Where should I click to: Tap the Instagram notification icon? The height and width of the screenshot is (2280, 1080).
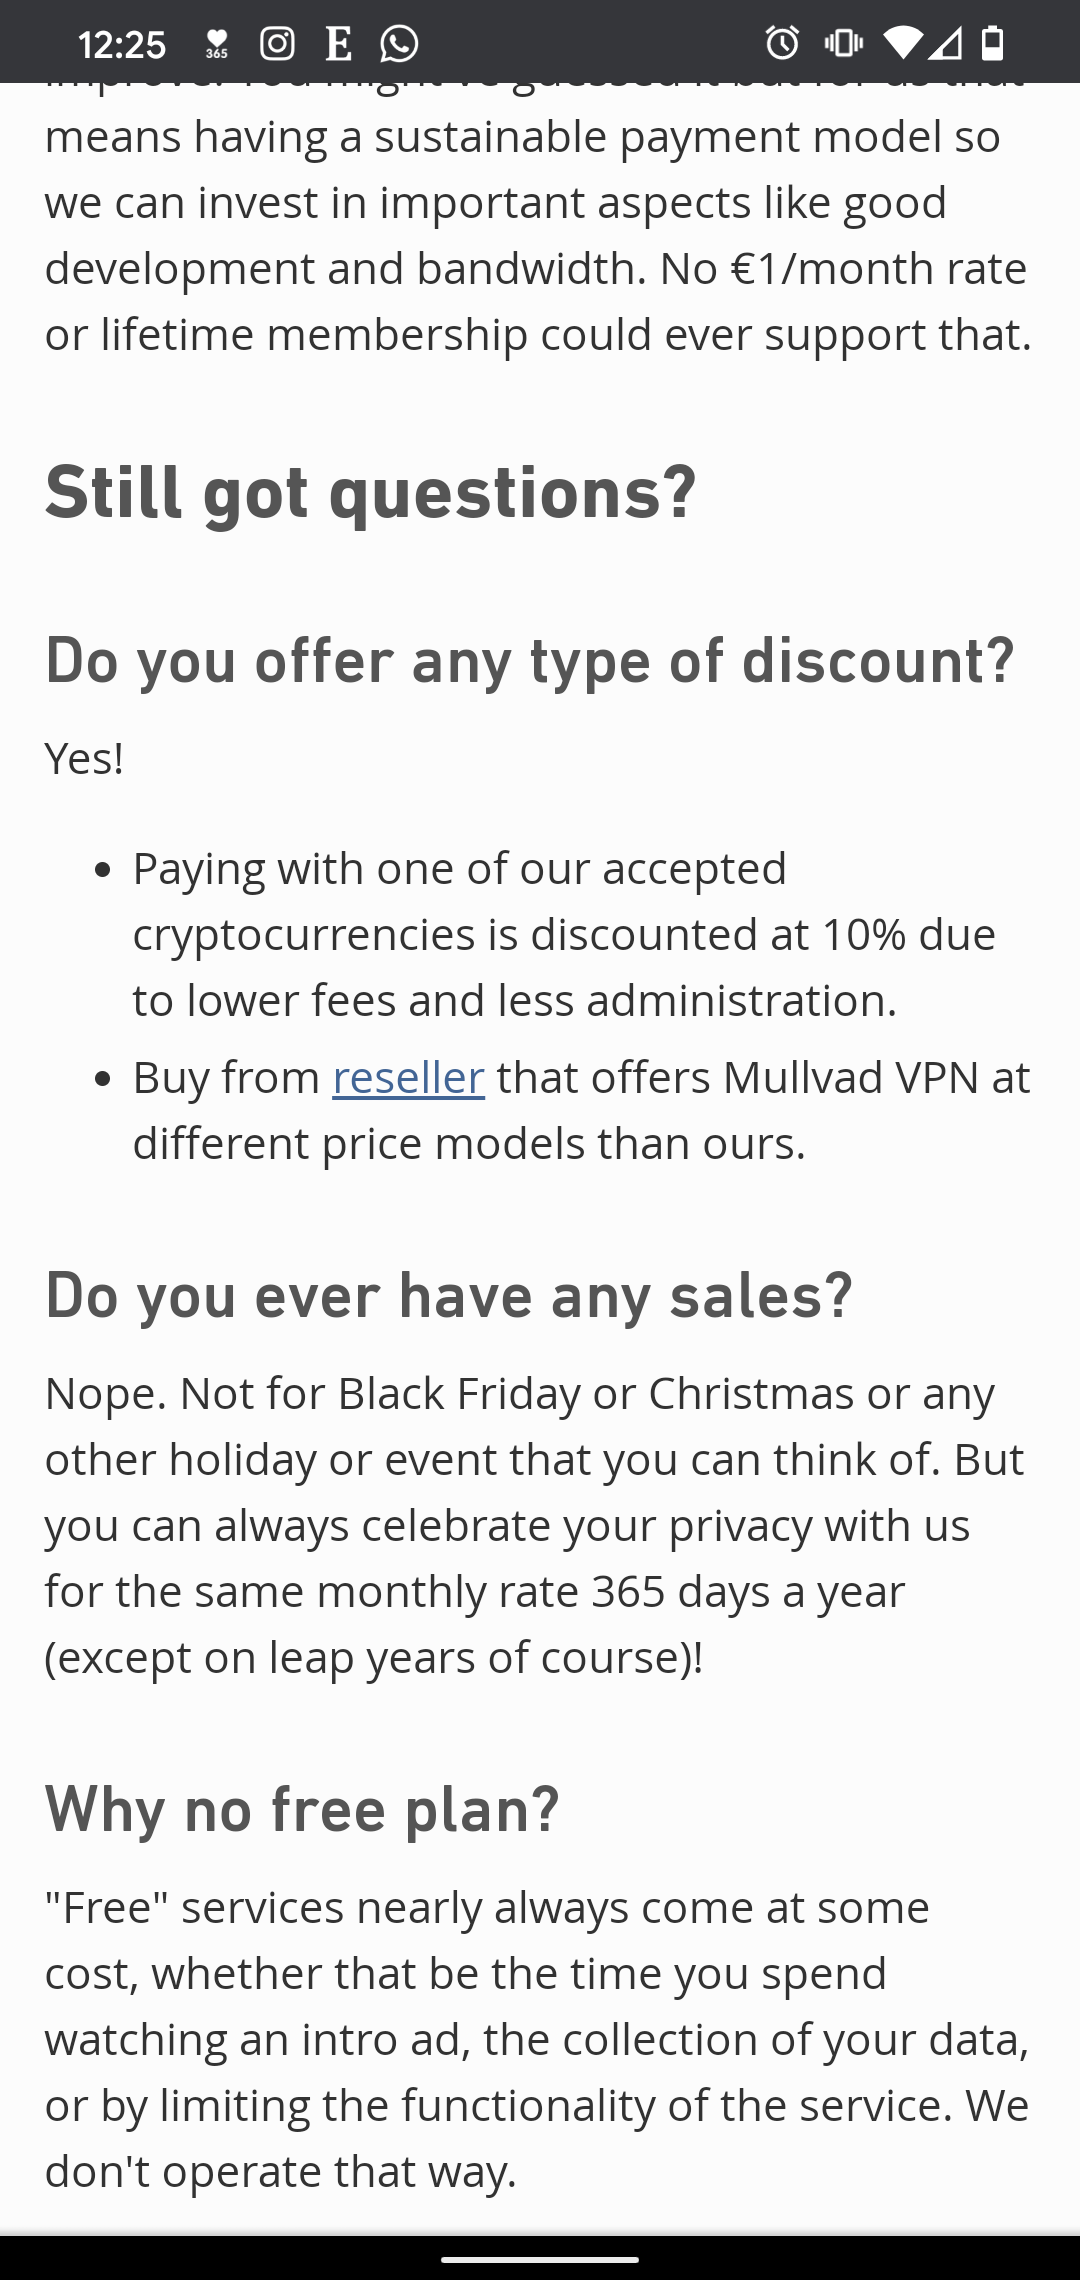pos(277,43)
